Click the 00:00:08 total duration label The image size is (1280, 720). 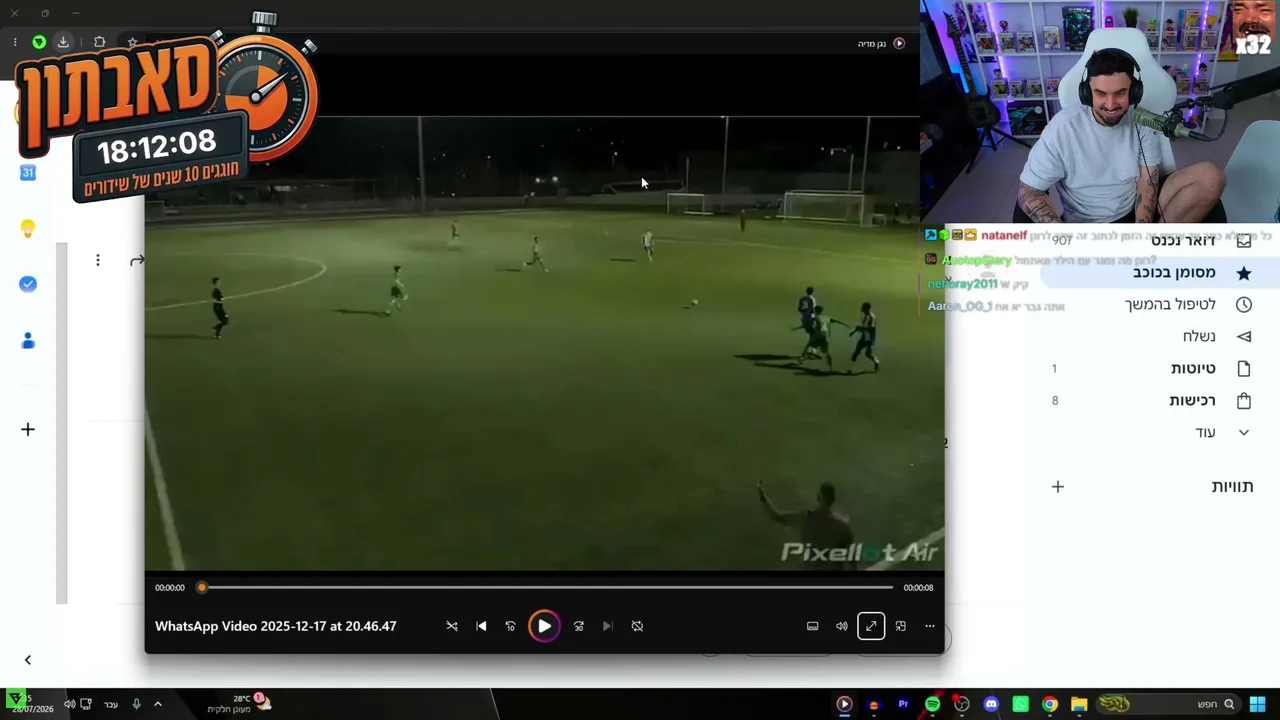(918, 588)
